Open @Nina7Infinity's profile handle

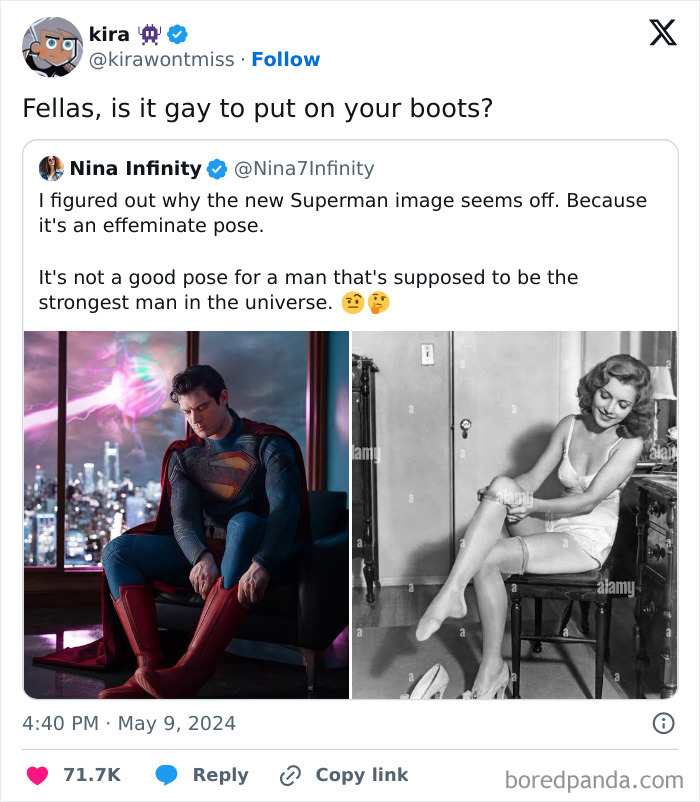(x=305, y=169)
